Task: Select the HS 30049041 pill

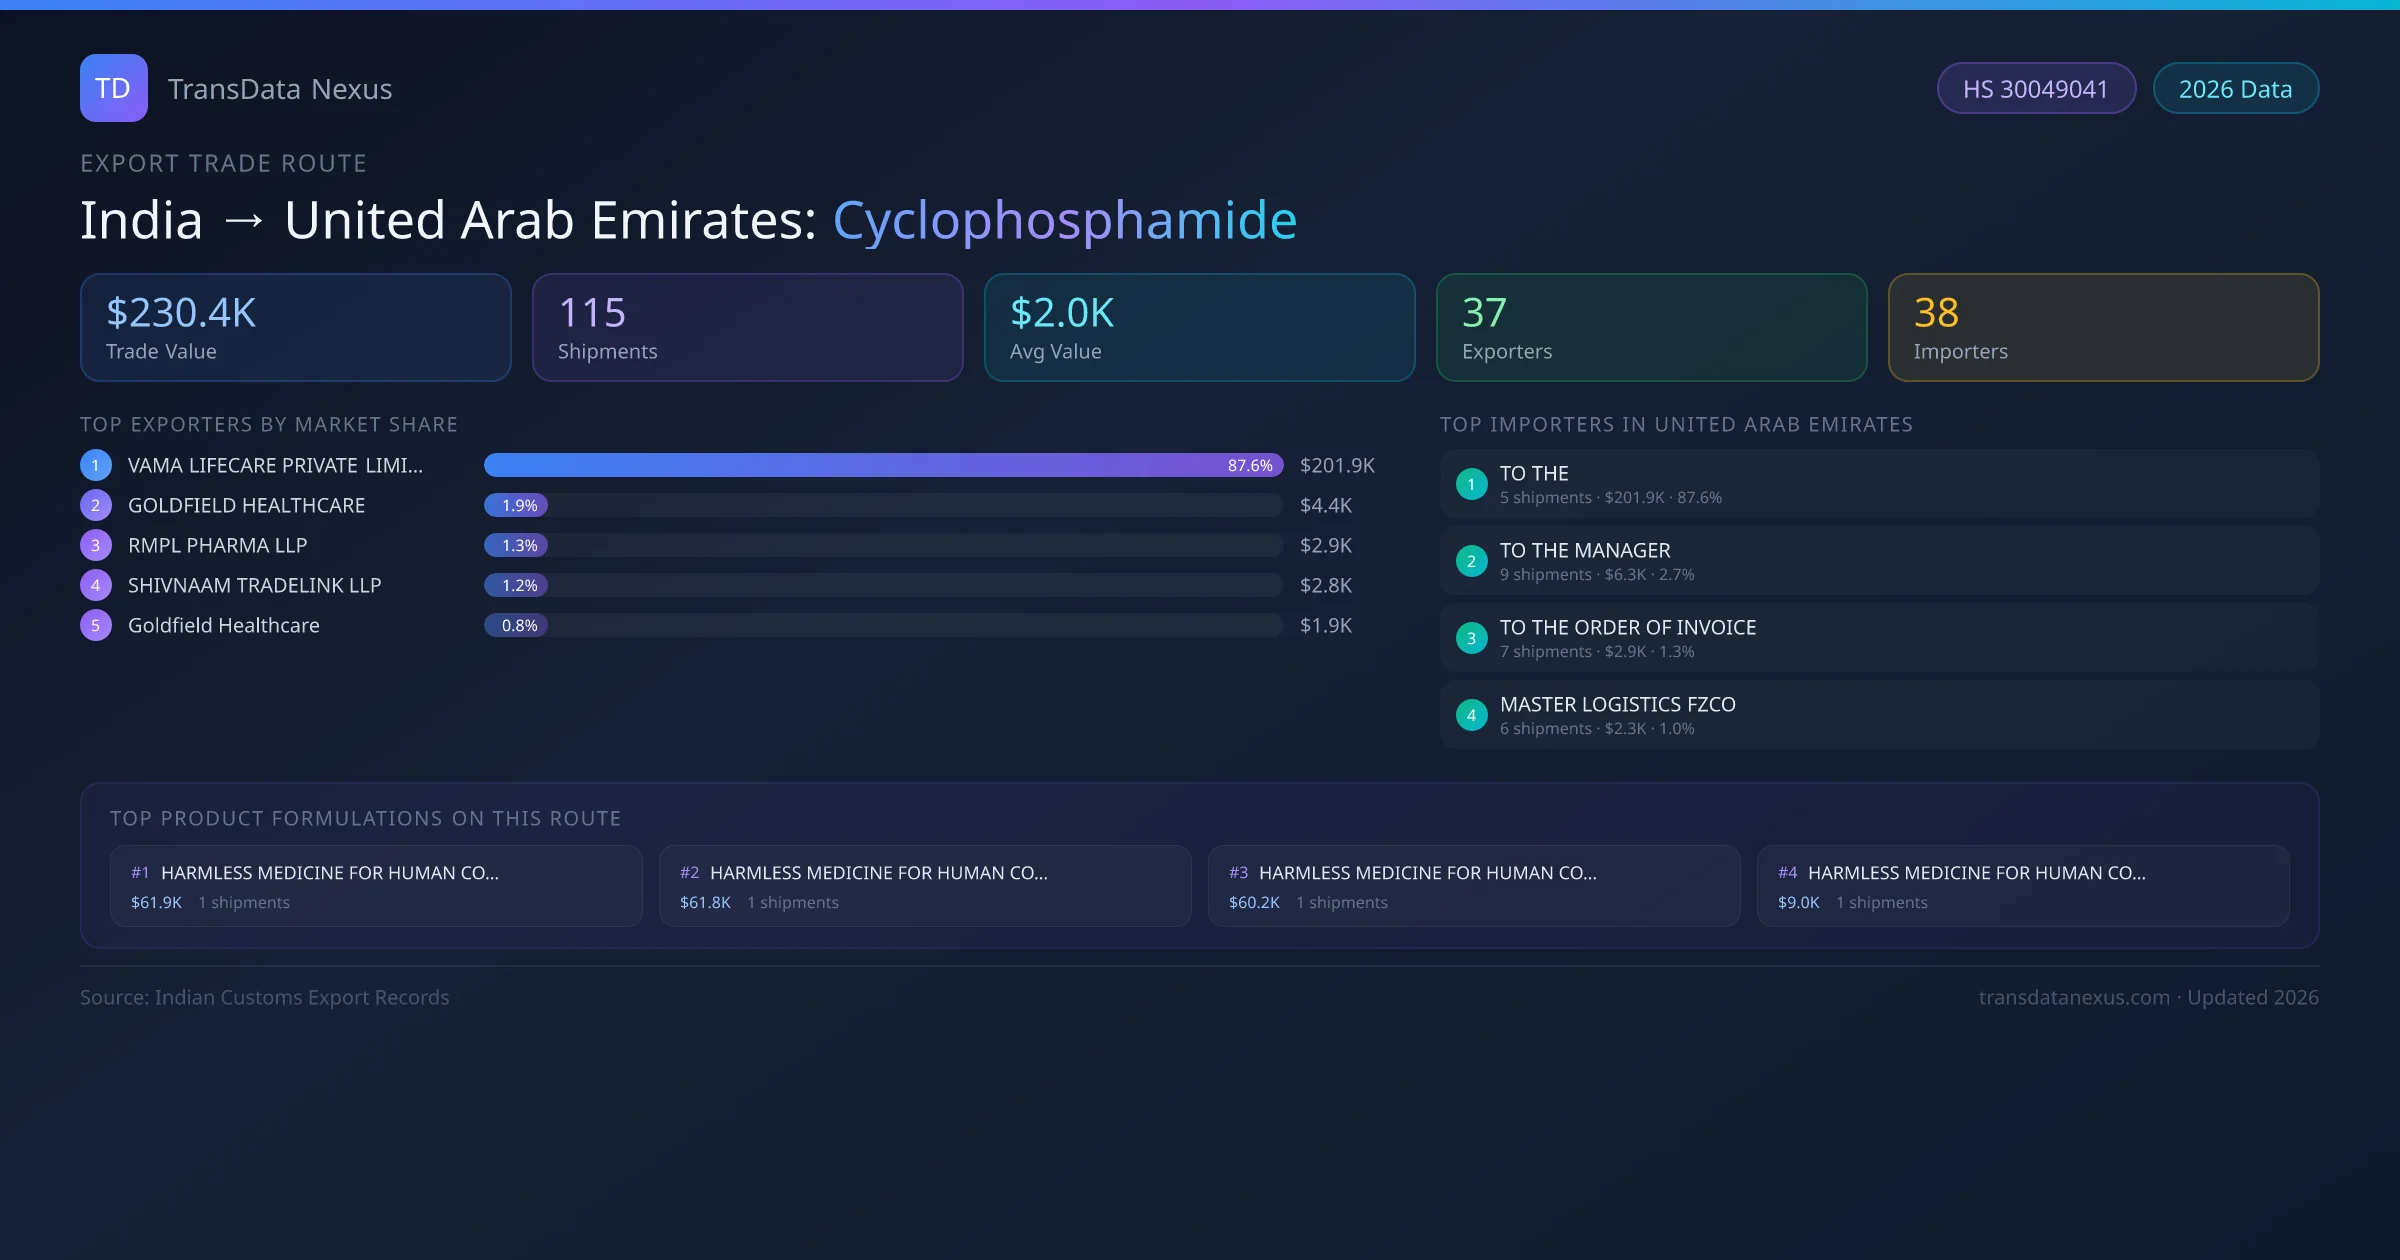Action: (2035, 89)
